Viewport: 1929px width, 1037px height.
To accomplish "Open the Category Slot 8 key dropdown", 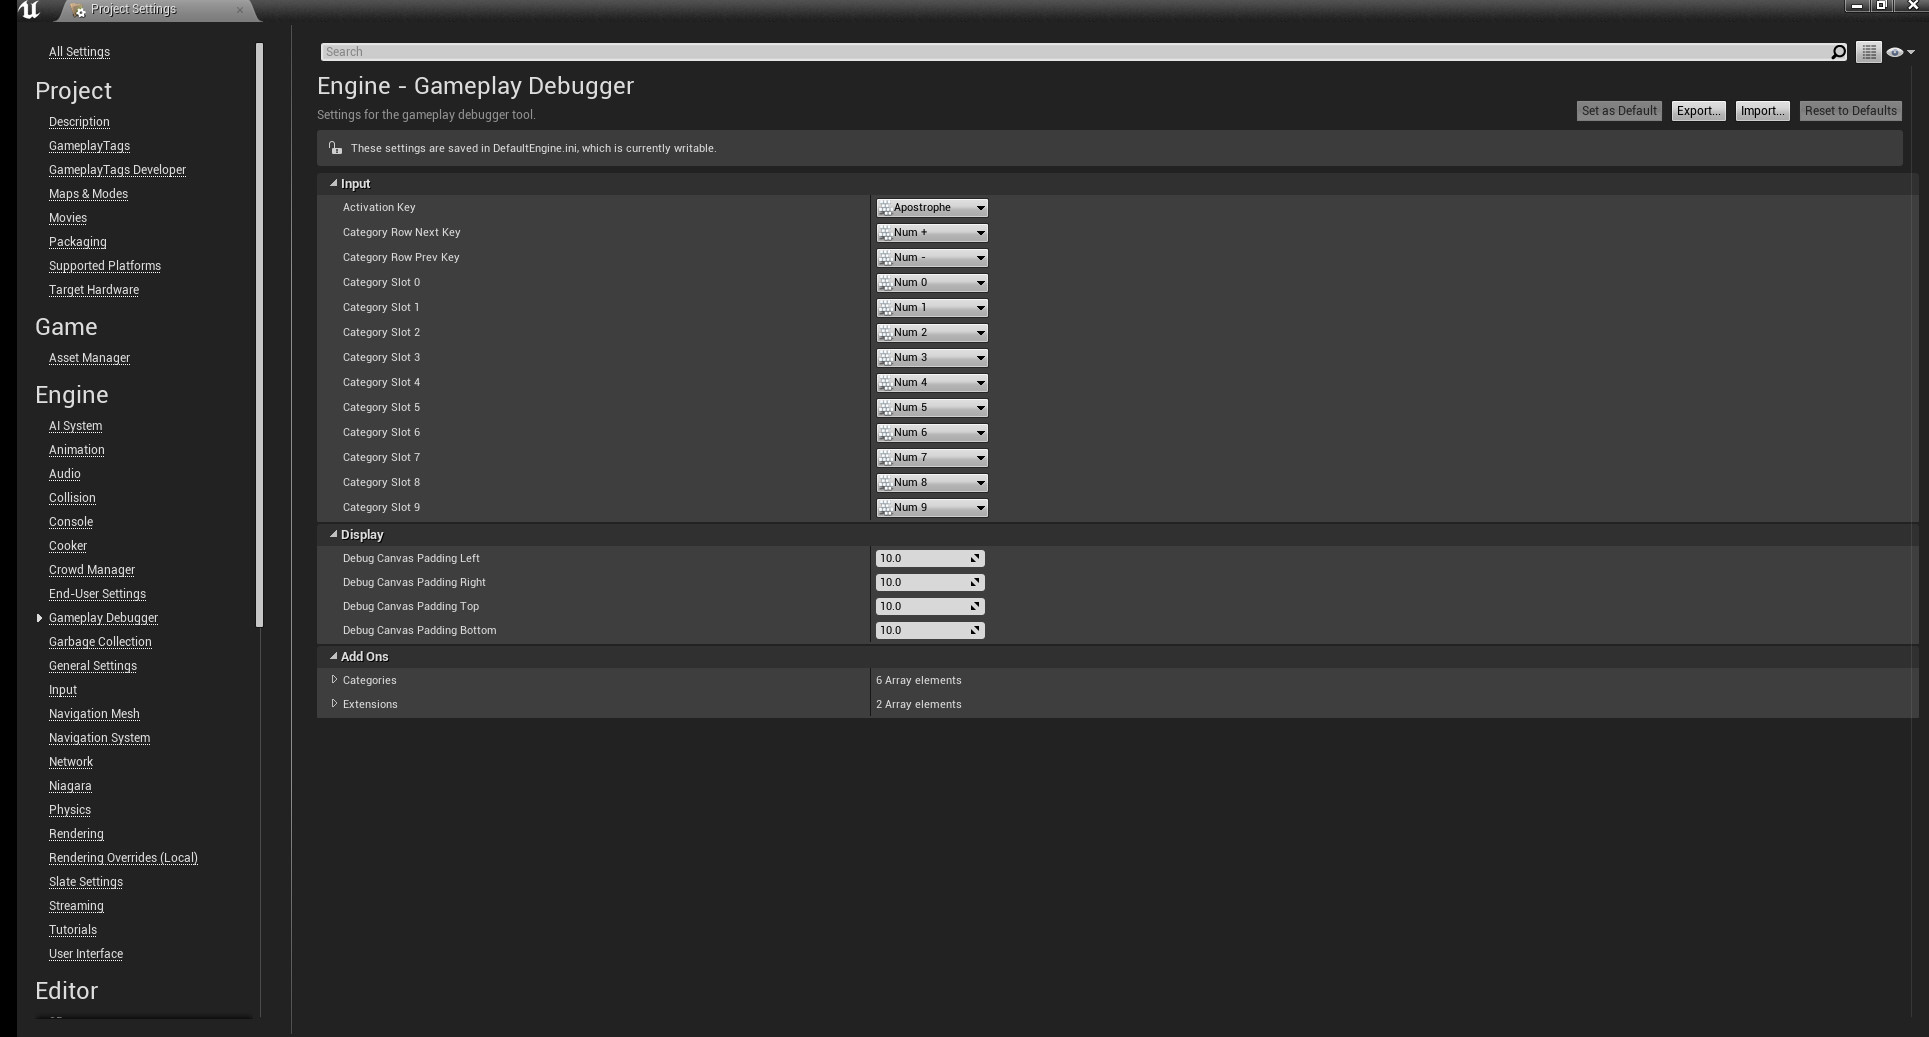I will coord(932,483).
